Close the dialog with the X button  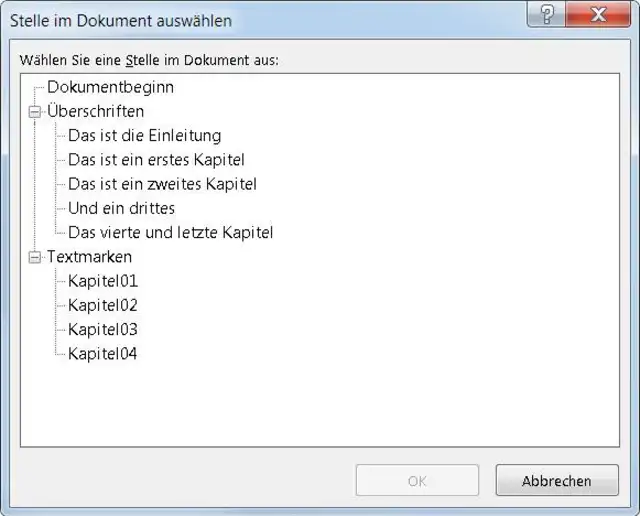[x=597, y=15]
